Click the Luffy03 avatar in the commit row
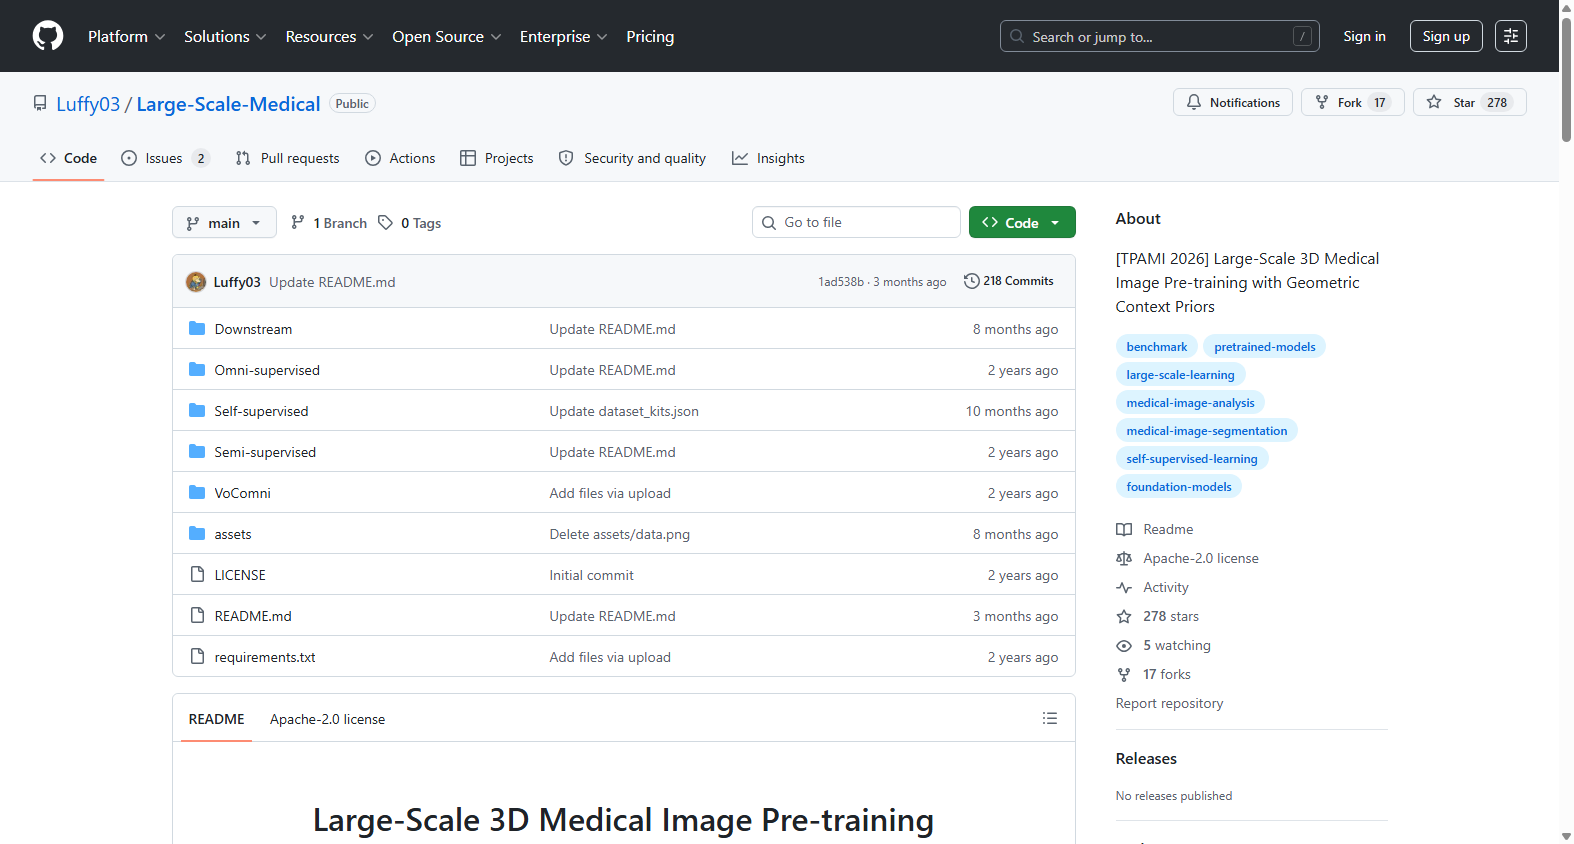 [196, 282]
